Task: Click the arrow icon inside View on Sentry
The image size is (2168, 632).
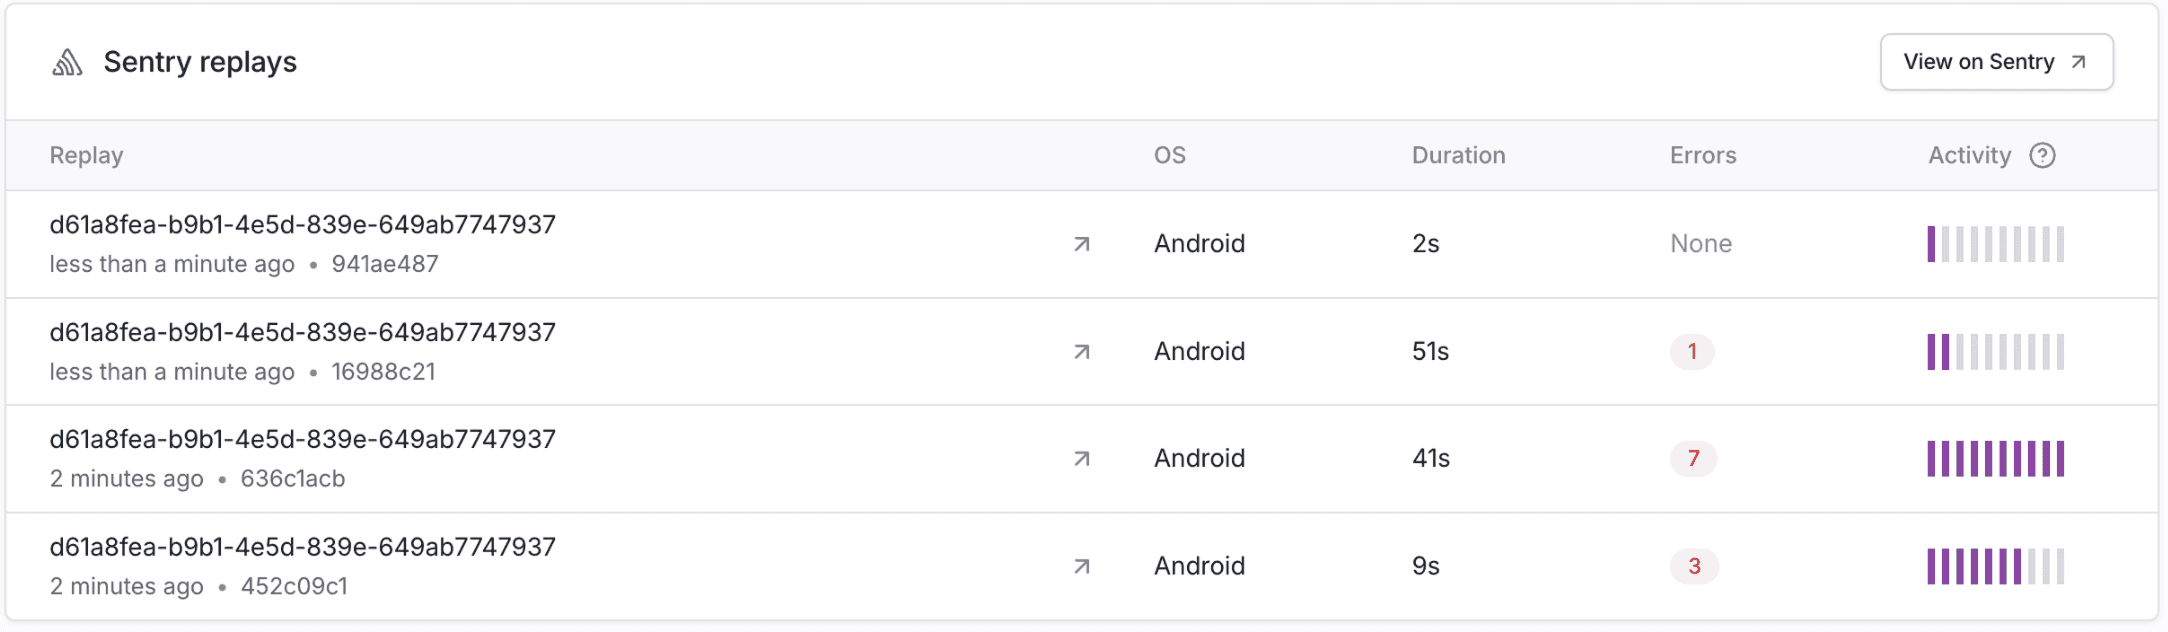Action: 2078,62
